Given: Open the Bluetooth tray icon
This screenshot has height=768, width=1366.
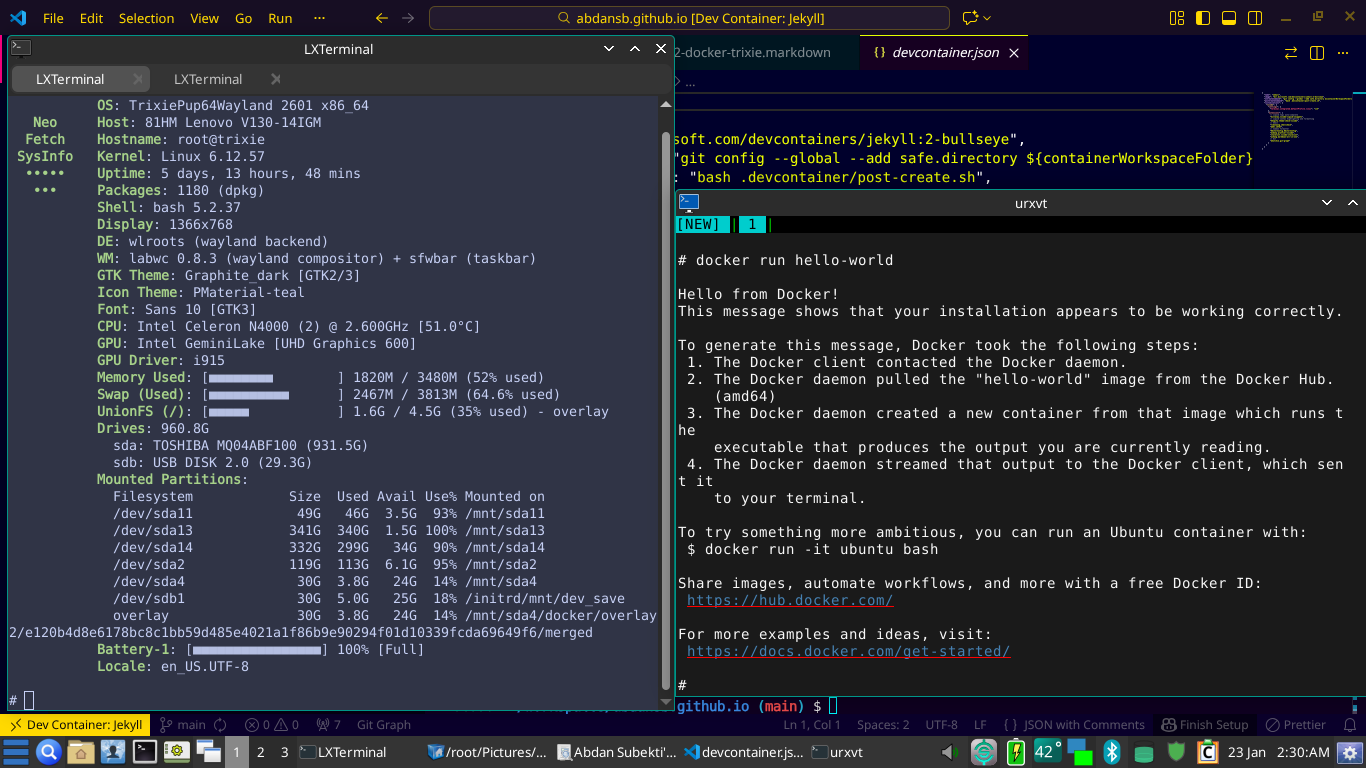Looking at the screenshot, I should tap(1113, 752).
